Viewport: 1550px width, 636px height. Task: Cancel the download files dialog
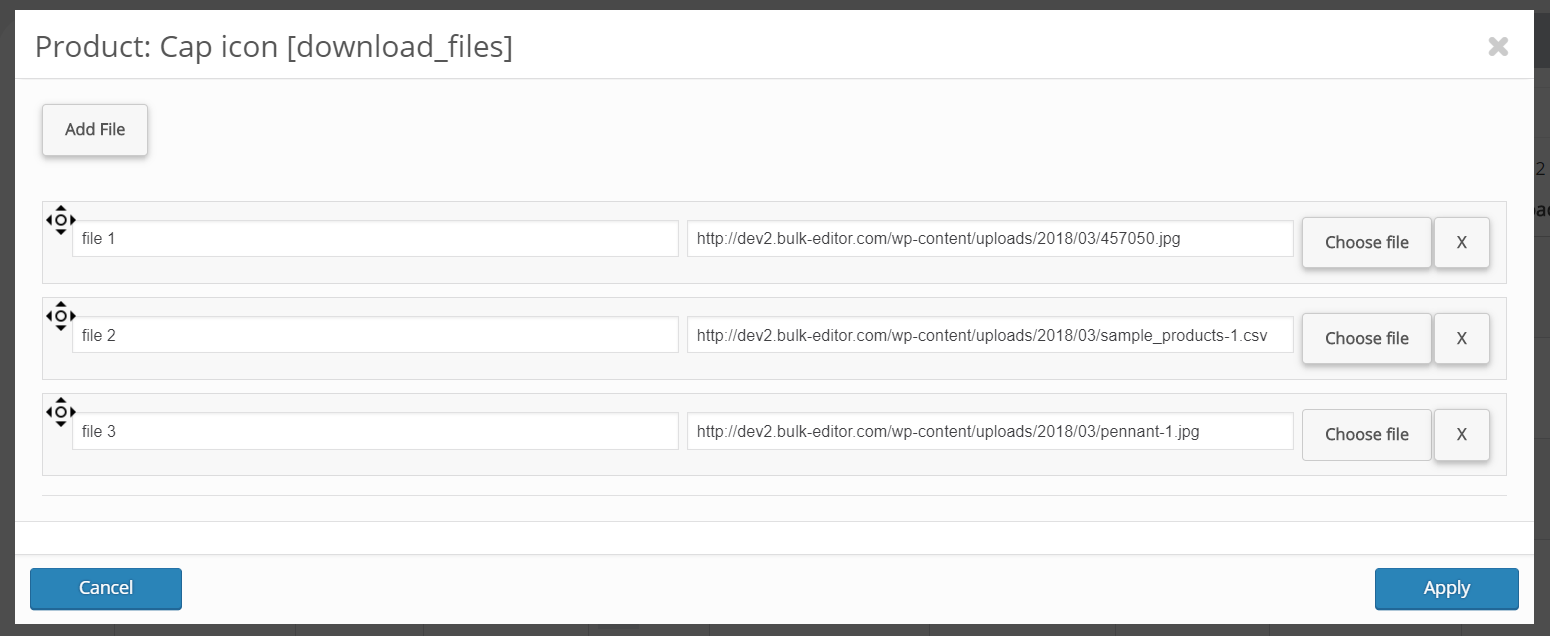pyautogui.click(x=106, y=588)
